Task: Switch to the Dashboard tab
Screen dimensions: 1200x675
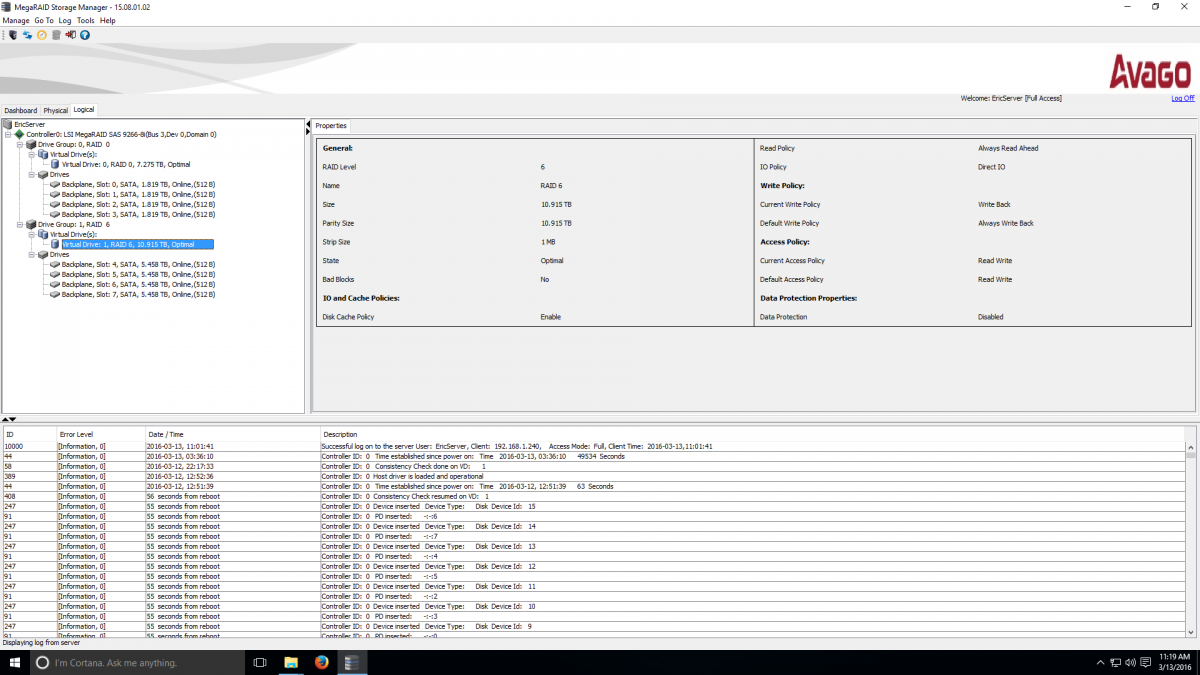Action: (20, 110)
